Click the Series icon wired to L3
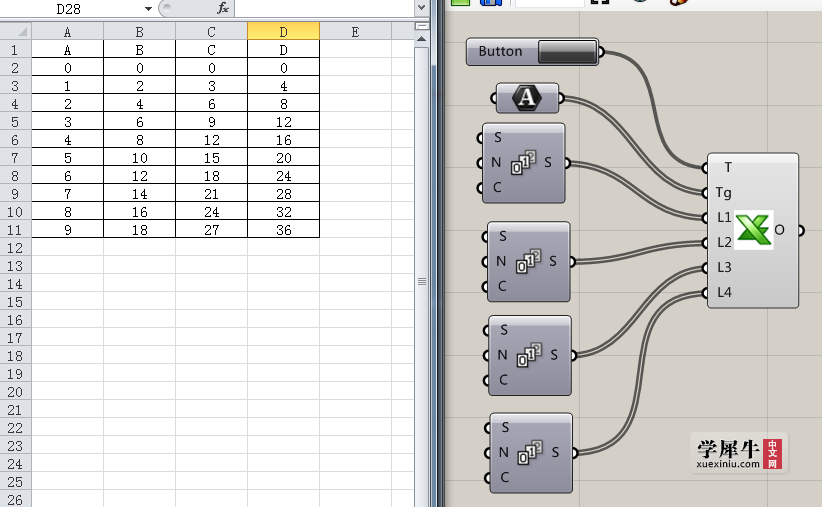 coord(529,355)
